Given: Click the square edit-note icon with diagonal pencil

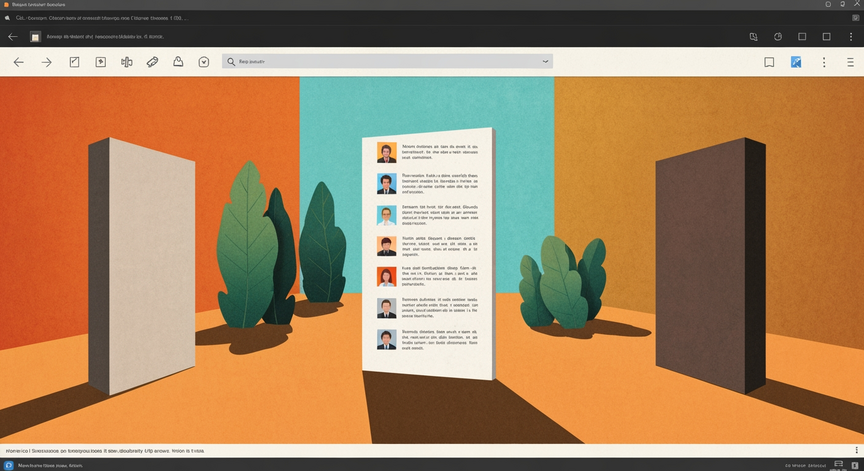Looking at the screenshot, I should (74, 62).
